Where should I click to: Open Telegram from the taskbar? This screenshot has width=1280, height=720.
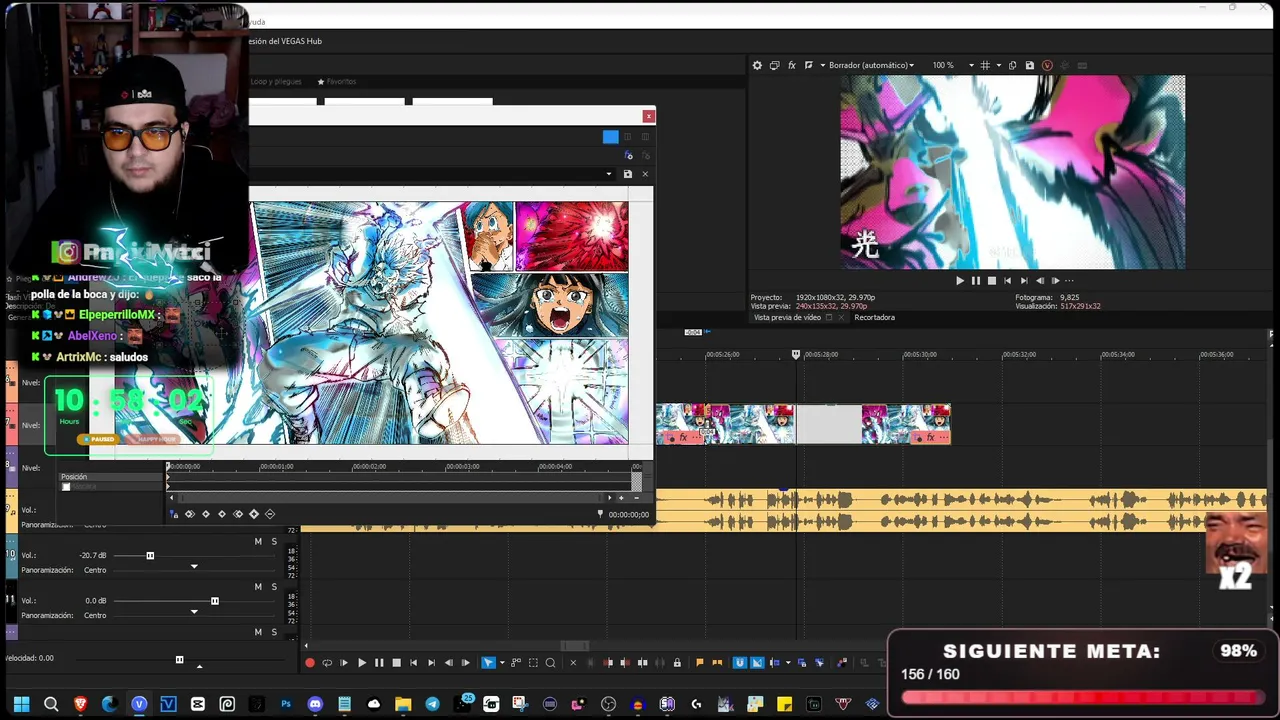coord(432,704)
